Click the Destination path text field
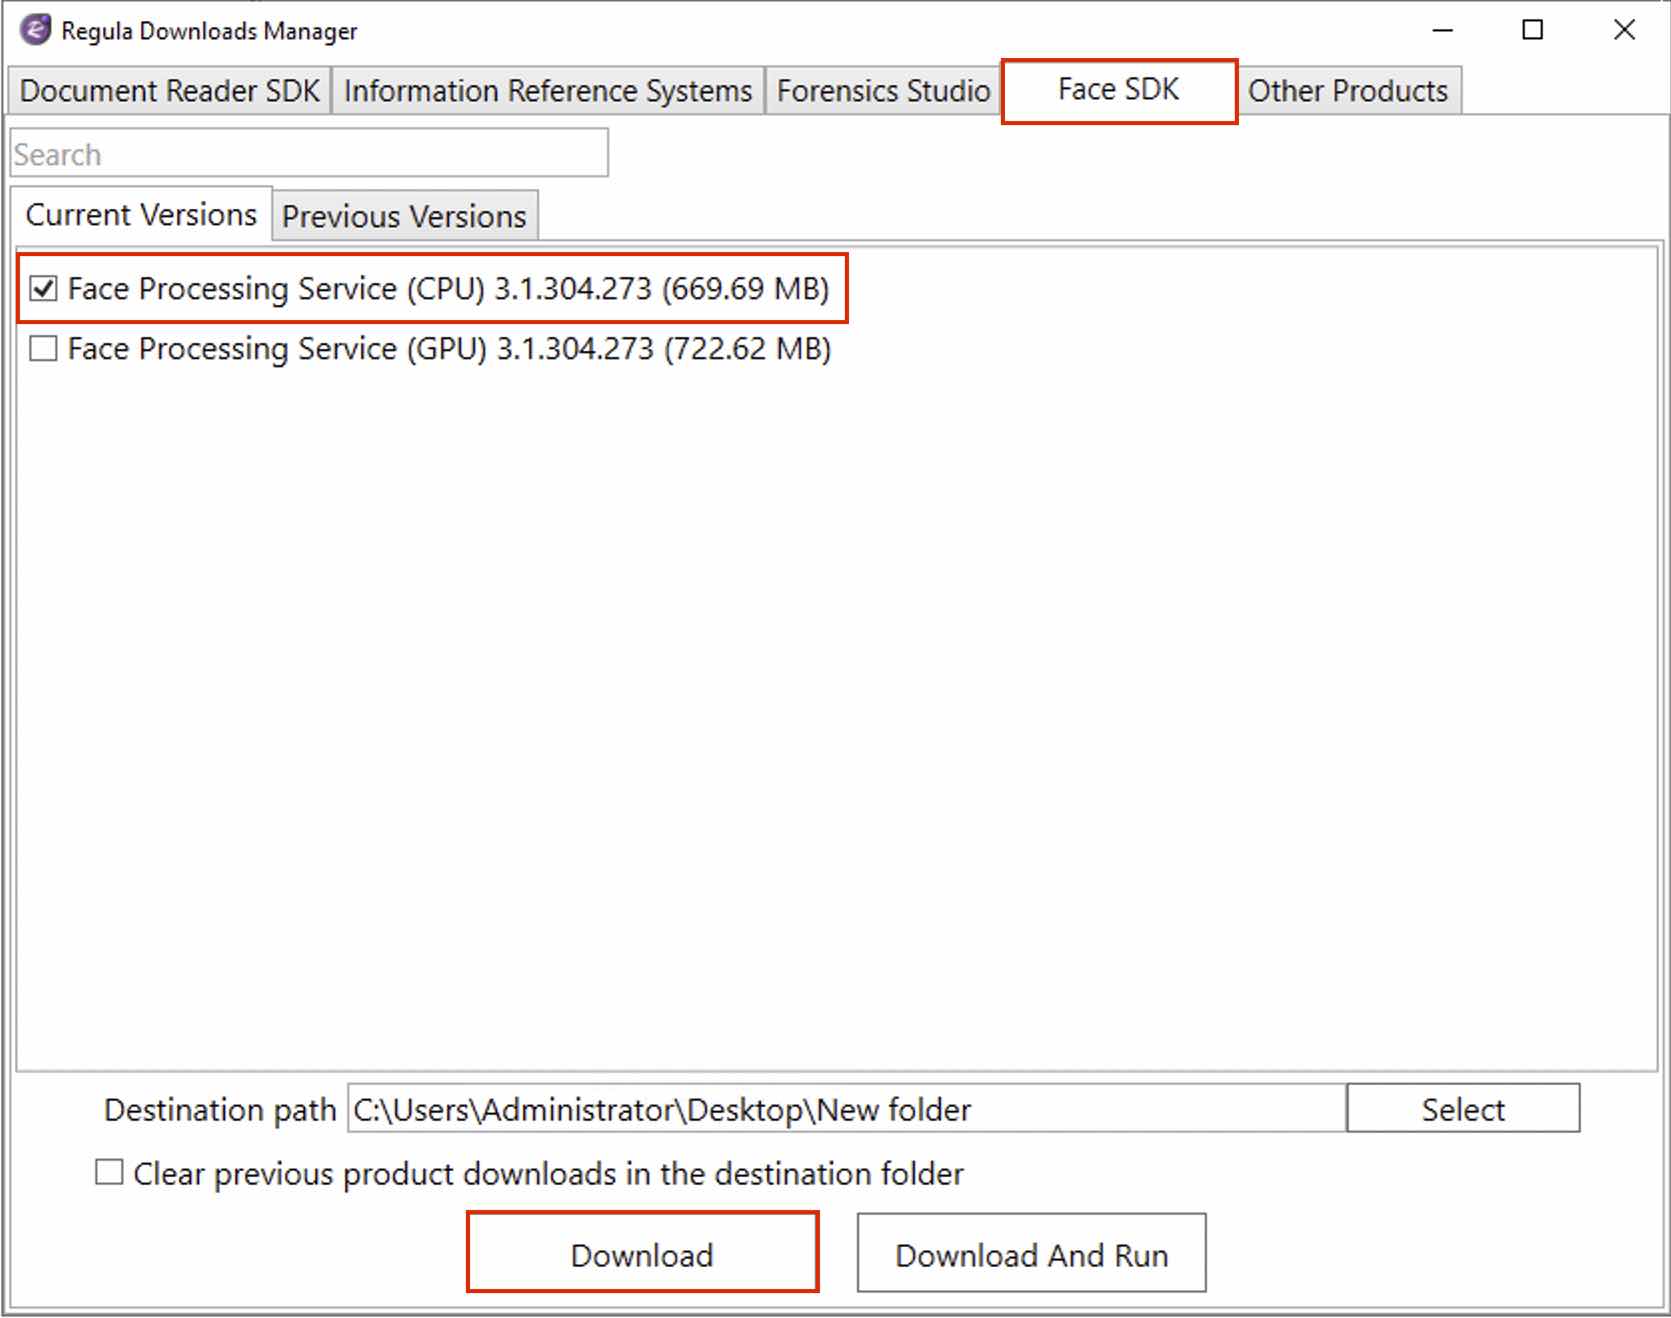This screenshot has width=1671, height=1318. tap(846, 1109)
